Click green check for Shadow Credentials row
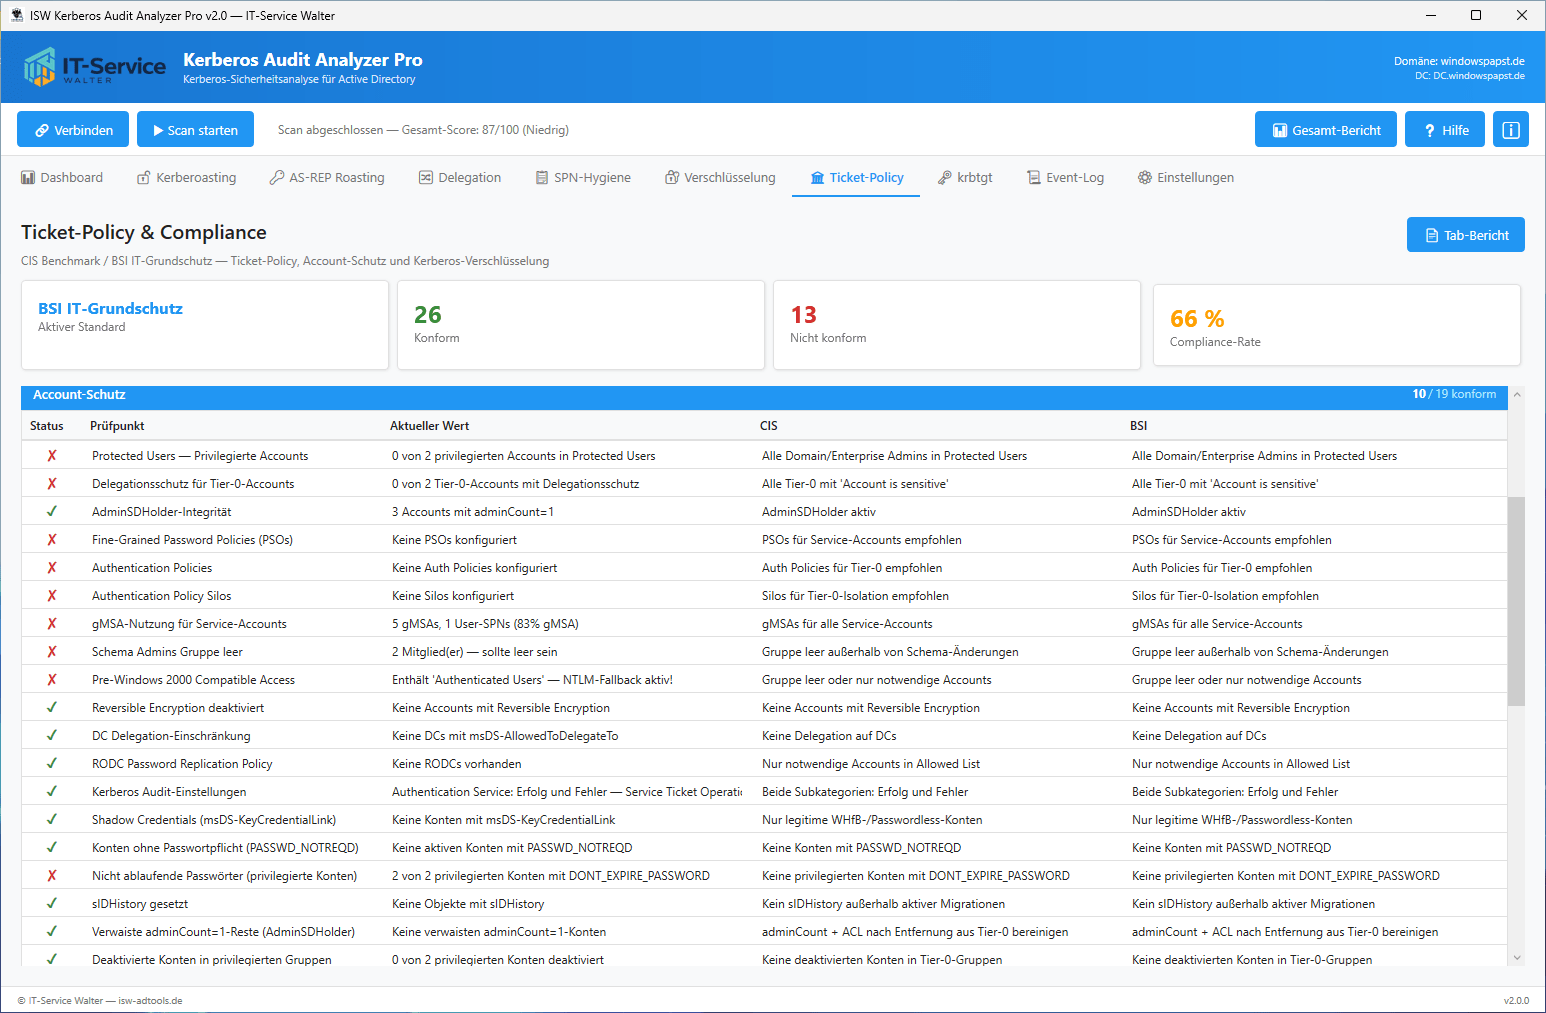Viewport: 1546px width, 1013px height. click(x=52, y=820)
